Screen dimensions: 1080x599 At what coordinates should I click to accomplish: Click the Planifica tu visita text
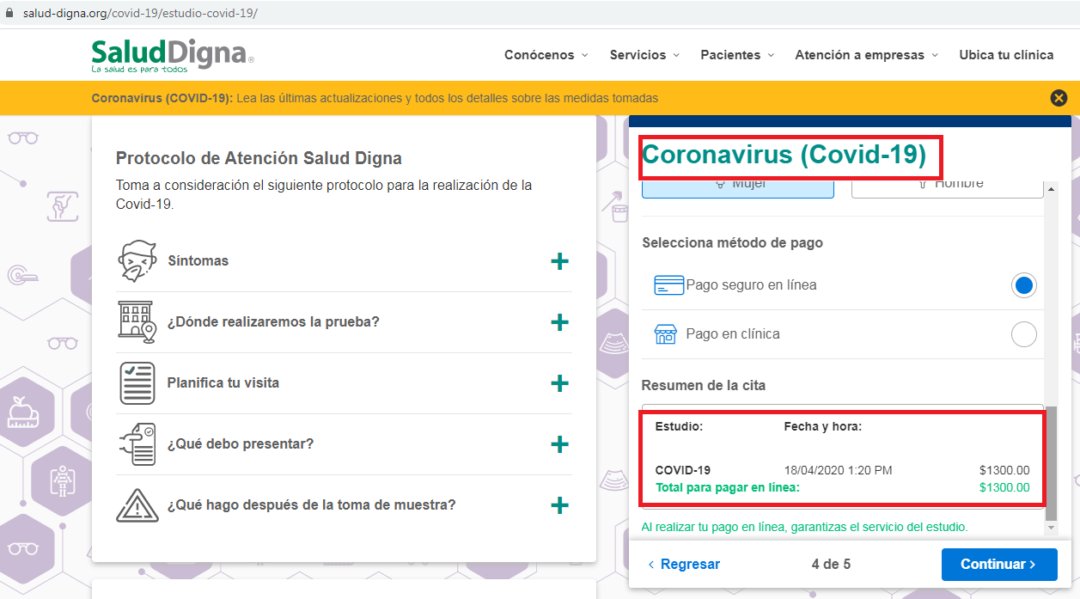tap(222, 383)
